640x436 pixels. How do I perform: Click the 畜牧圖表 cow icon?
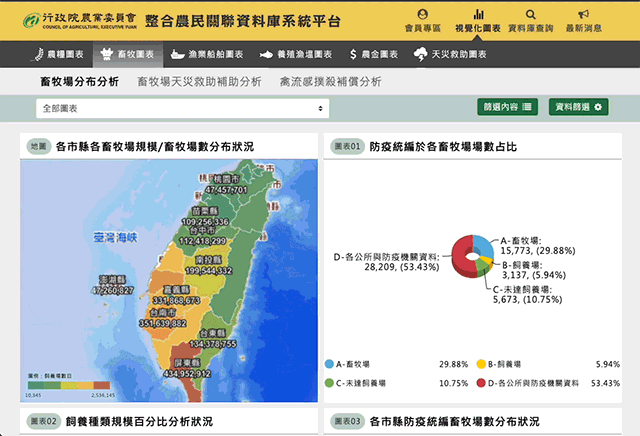(x=107, y=54)
